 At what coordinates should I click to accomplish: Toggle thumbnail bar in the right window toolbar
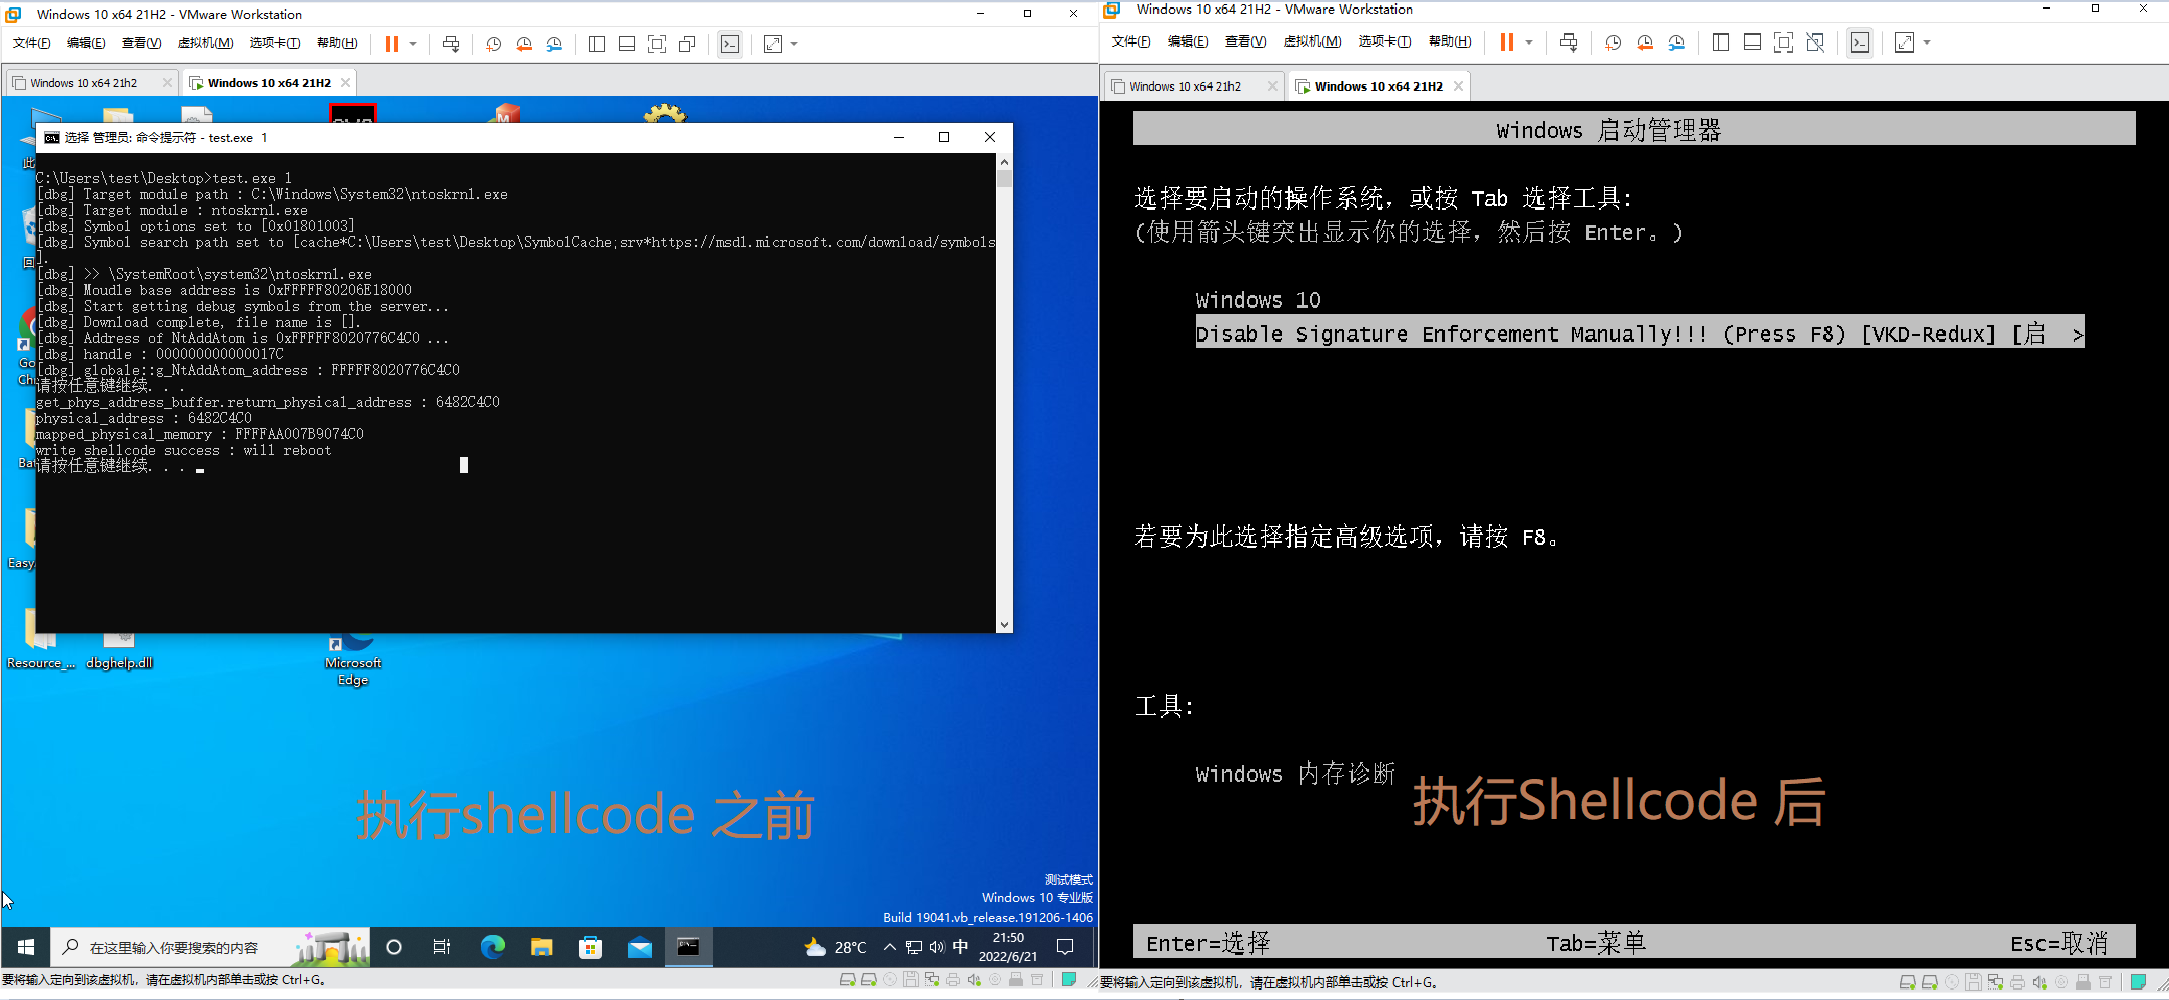pos(1752,43)
